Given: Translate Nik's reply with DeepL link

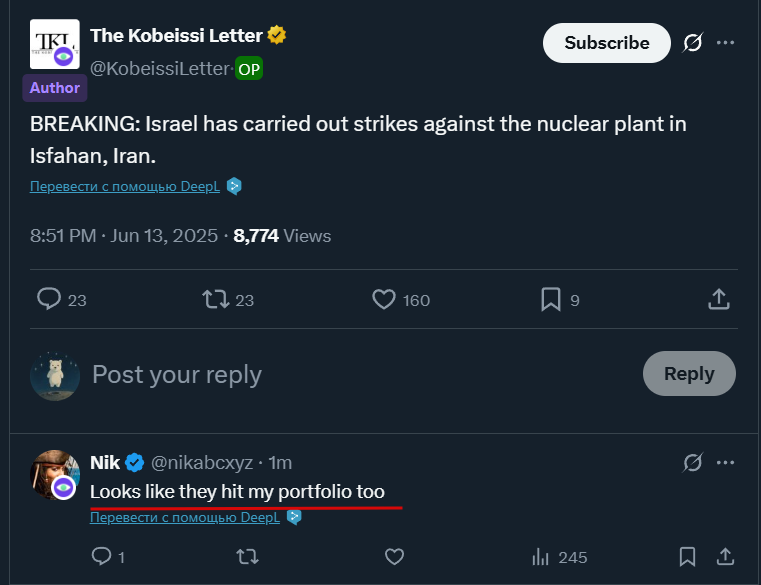Looking at the screenshot, I should click(x=185, y=518).
